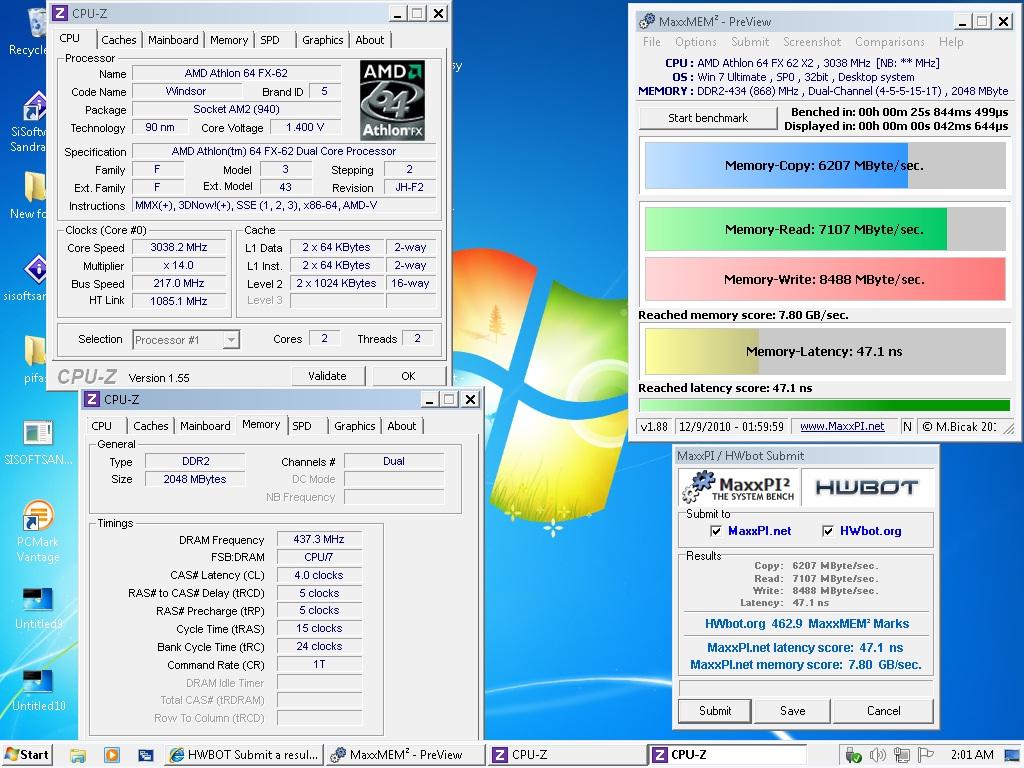The image size is (1024, 768).
Task: Click the DRAM Frequency 437.3 MHz value
Action: 319,539
